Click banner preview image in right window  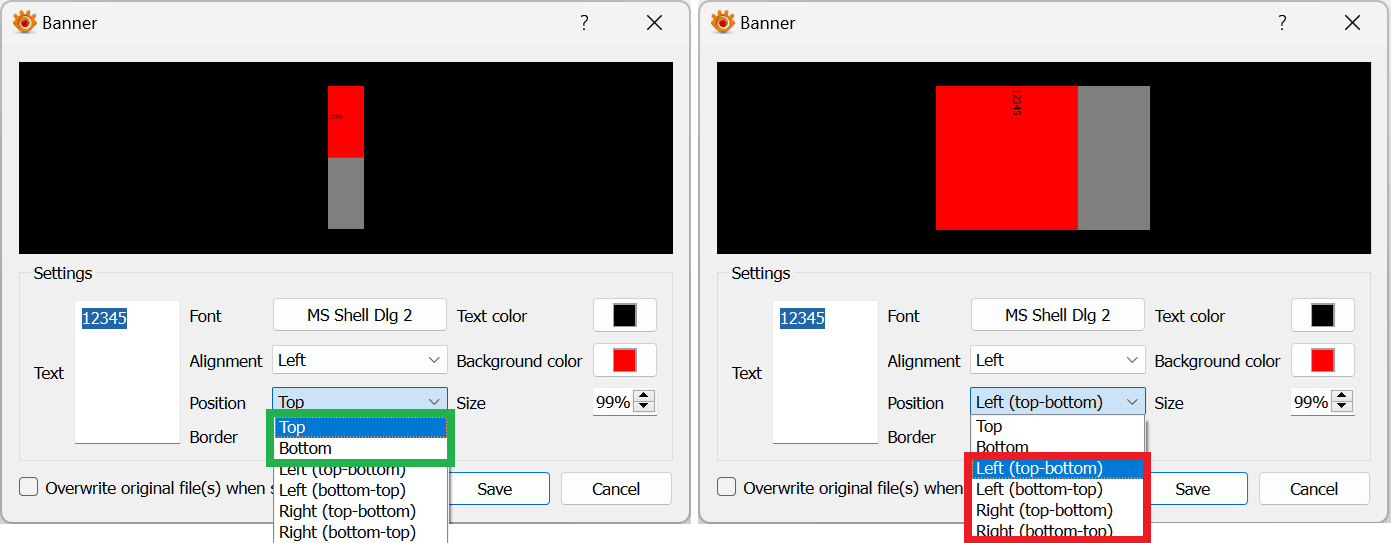1044,158
